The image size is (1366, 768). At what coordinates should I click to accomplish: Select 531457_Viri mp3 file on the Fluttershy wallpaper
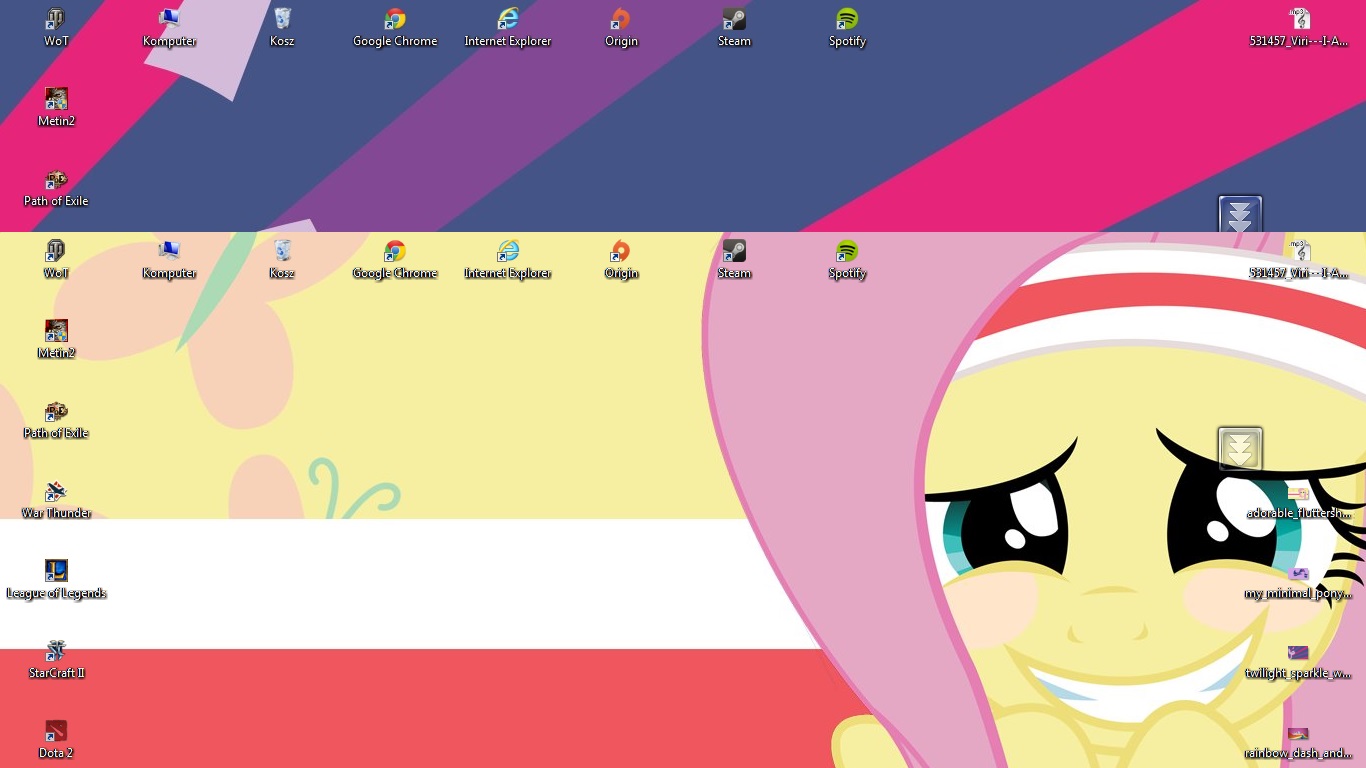(x=1299, y=258)
